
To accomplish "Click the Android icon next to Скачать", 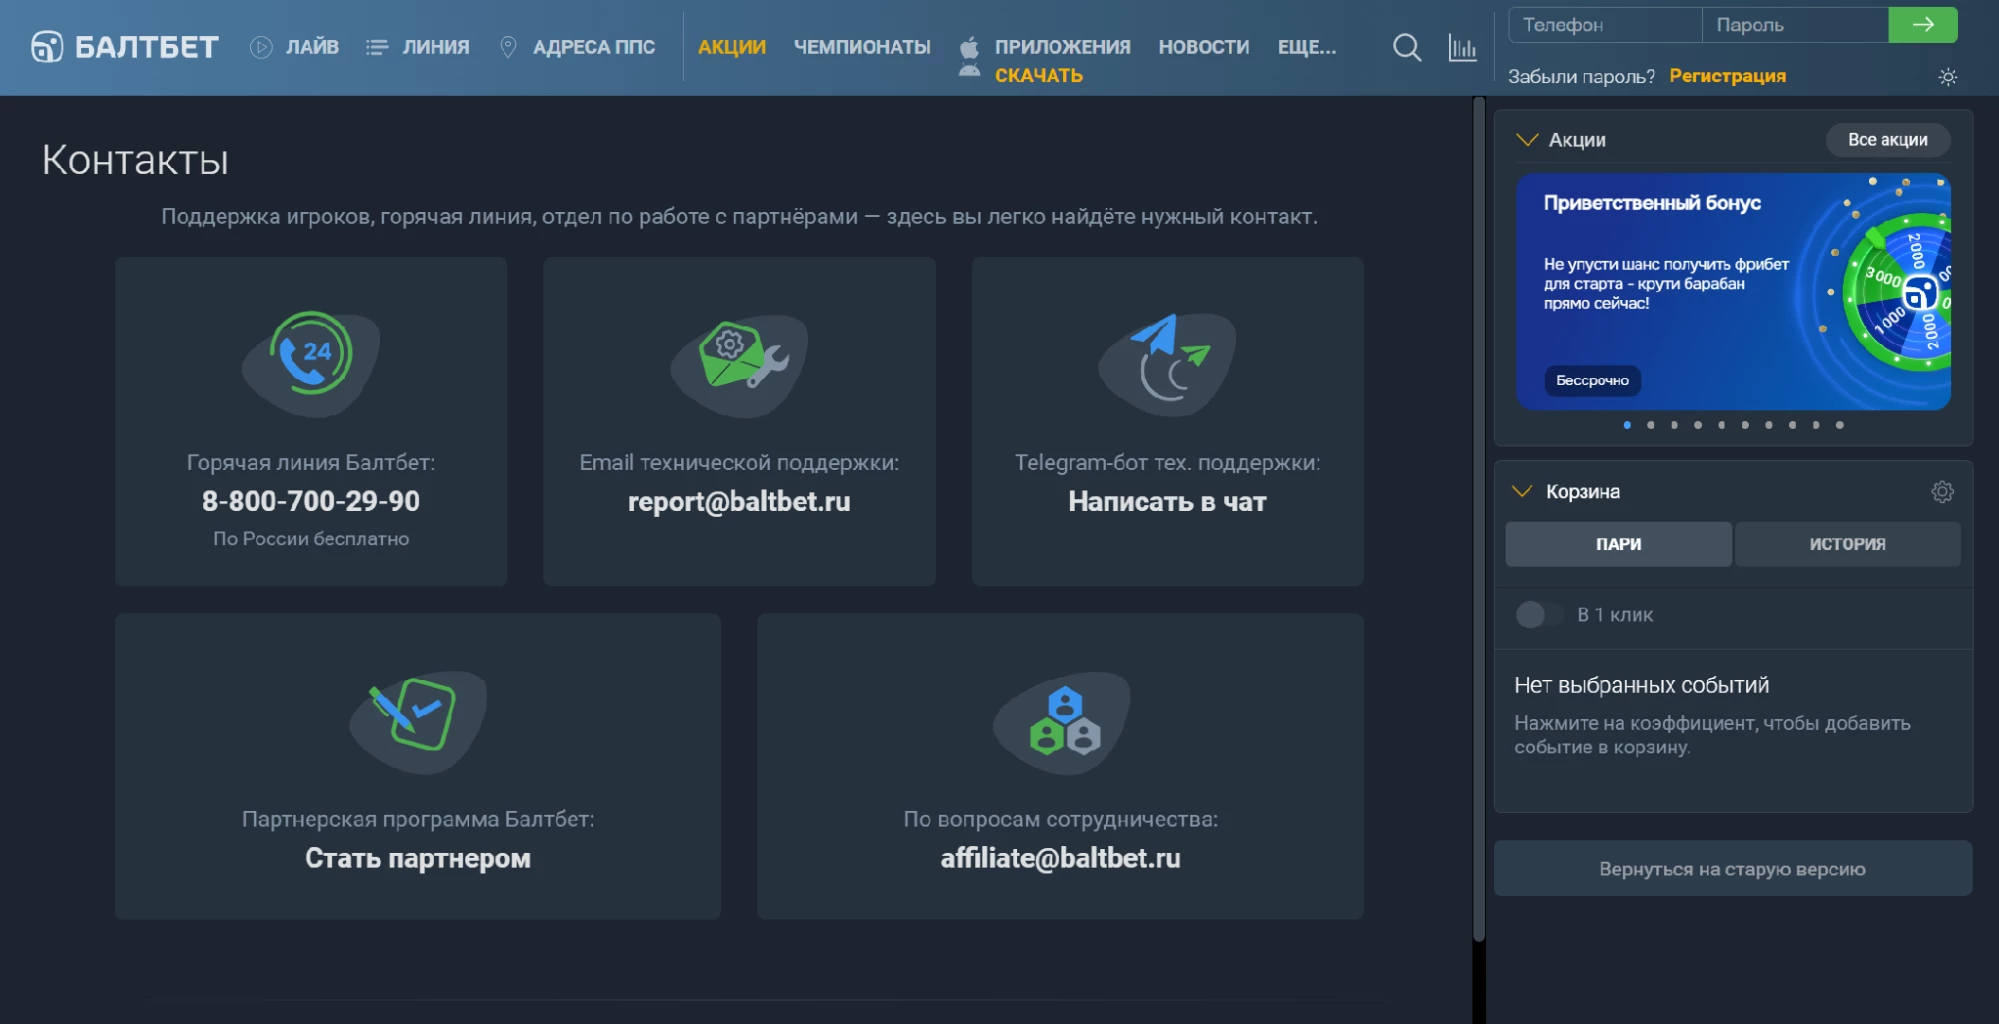I will [969, 71].
